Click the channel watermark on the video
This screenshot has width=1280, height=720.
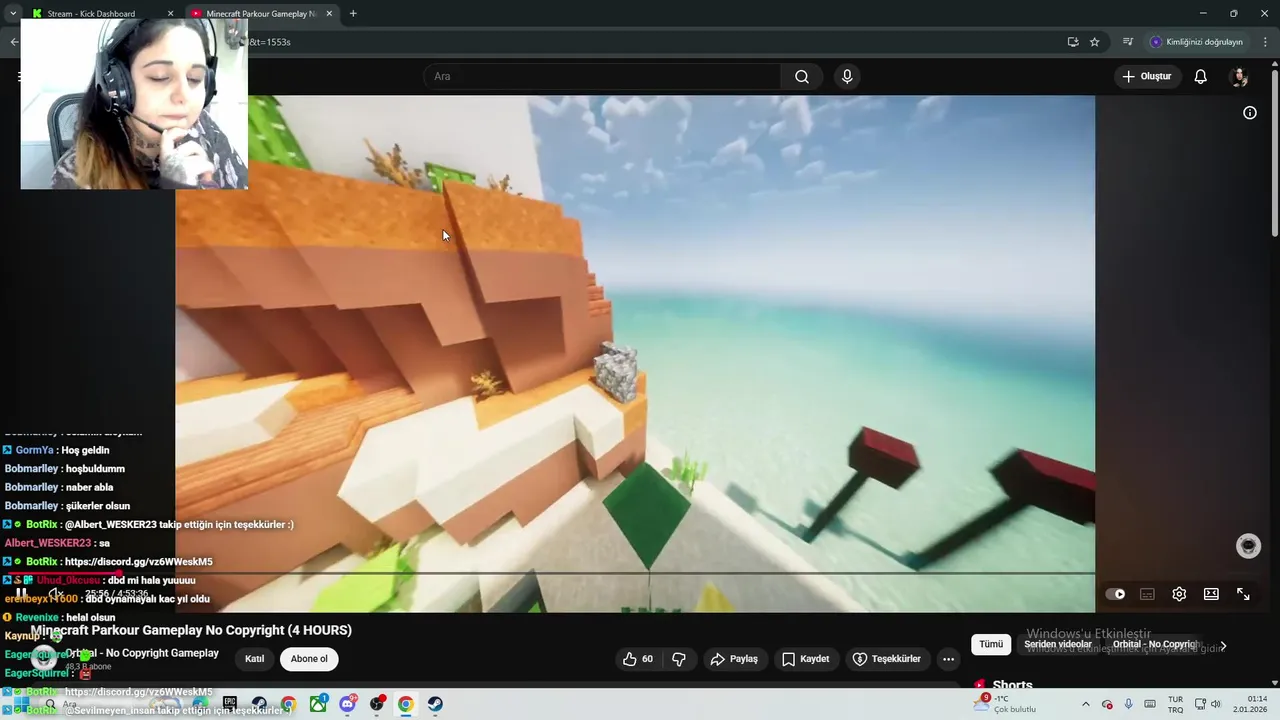pos(1248,546)
